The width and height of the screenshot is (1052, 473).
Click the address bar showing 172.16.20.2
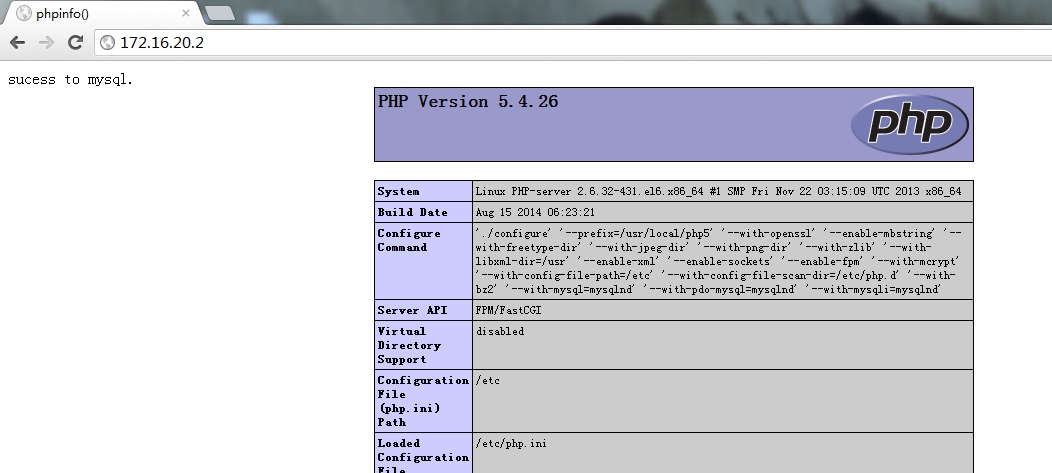click(x=574, y=43)
